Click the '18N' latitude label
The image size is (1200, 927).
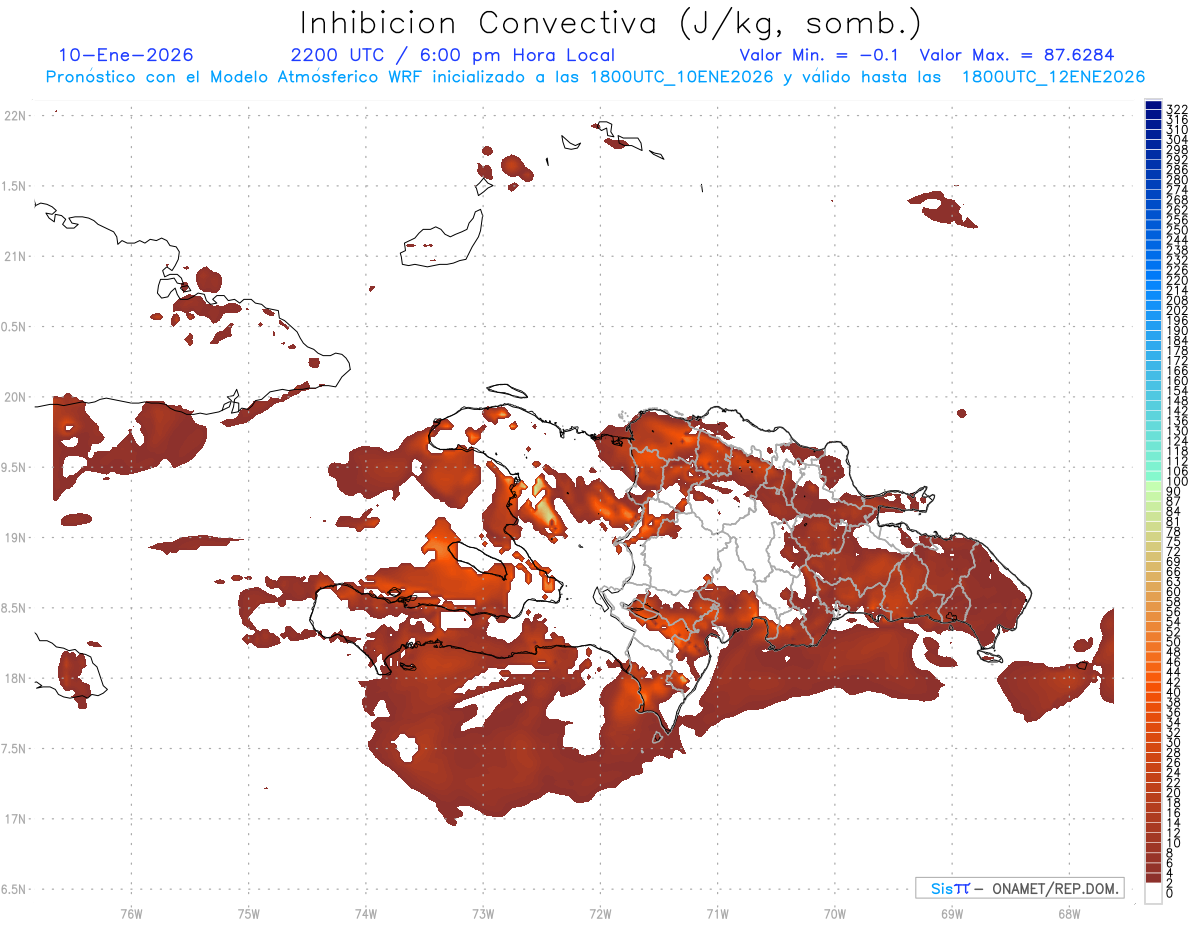pos(15,678)
